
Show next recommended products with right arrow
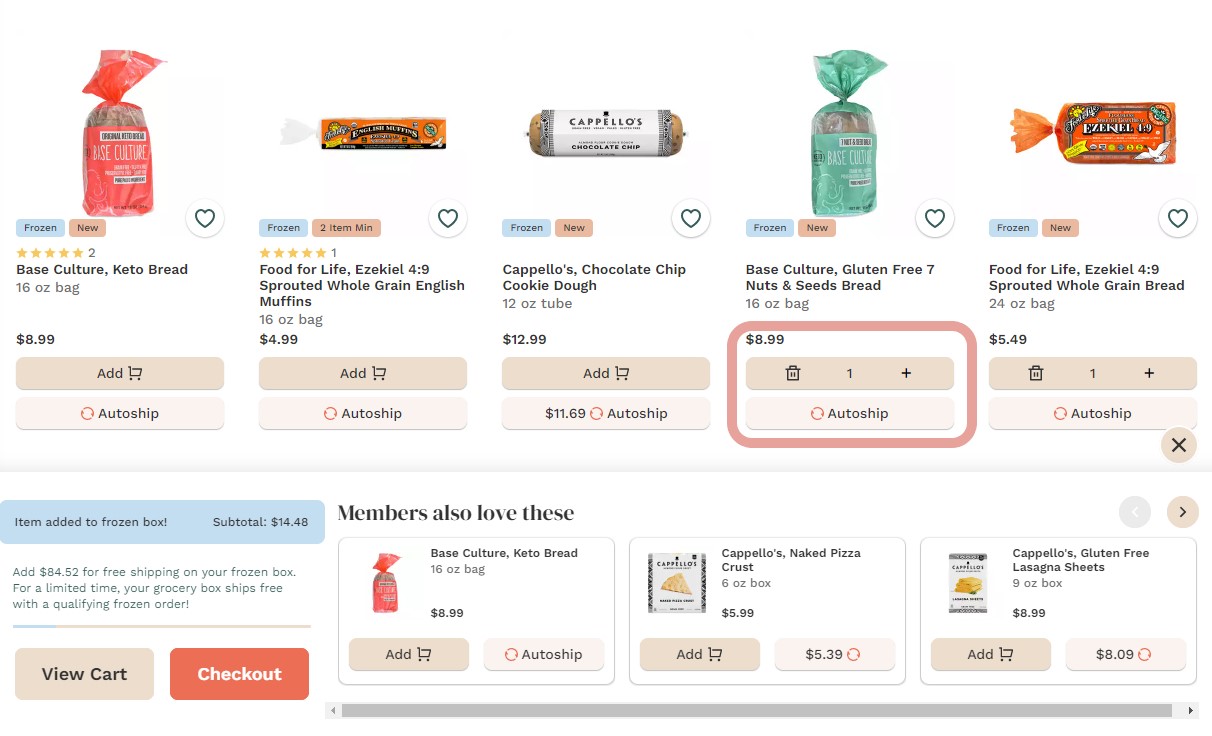coord(1182,512)
